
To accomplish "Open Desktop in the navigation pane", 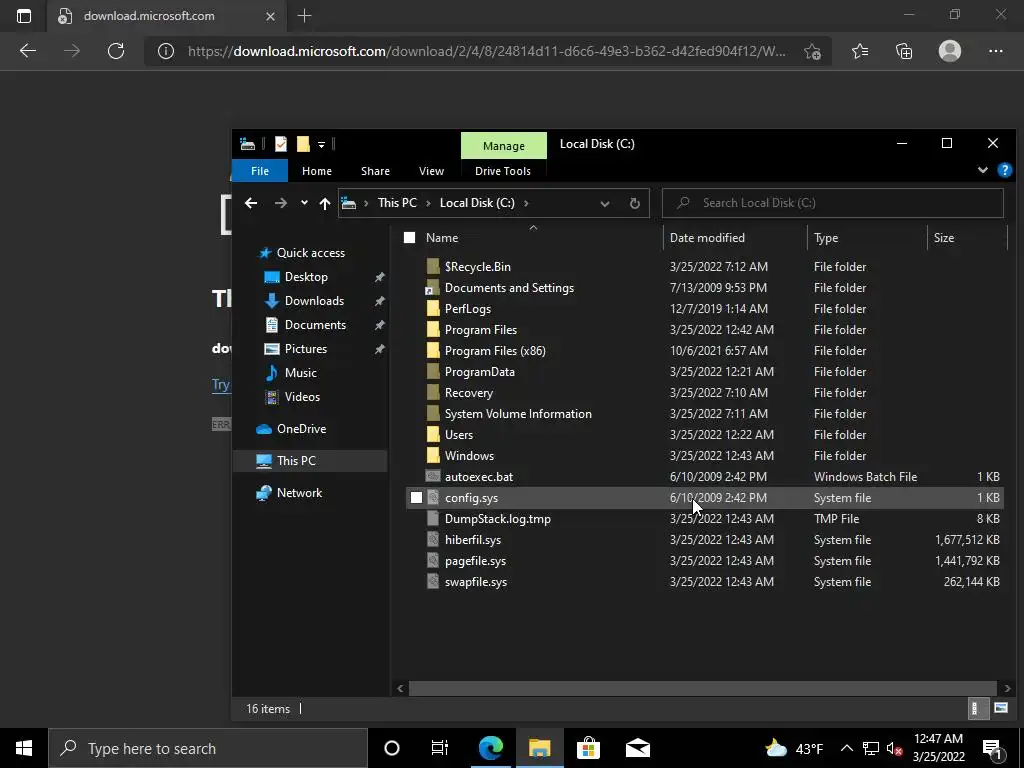I will [306, 277].
